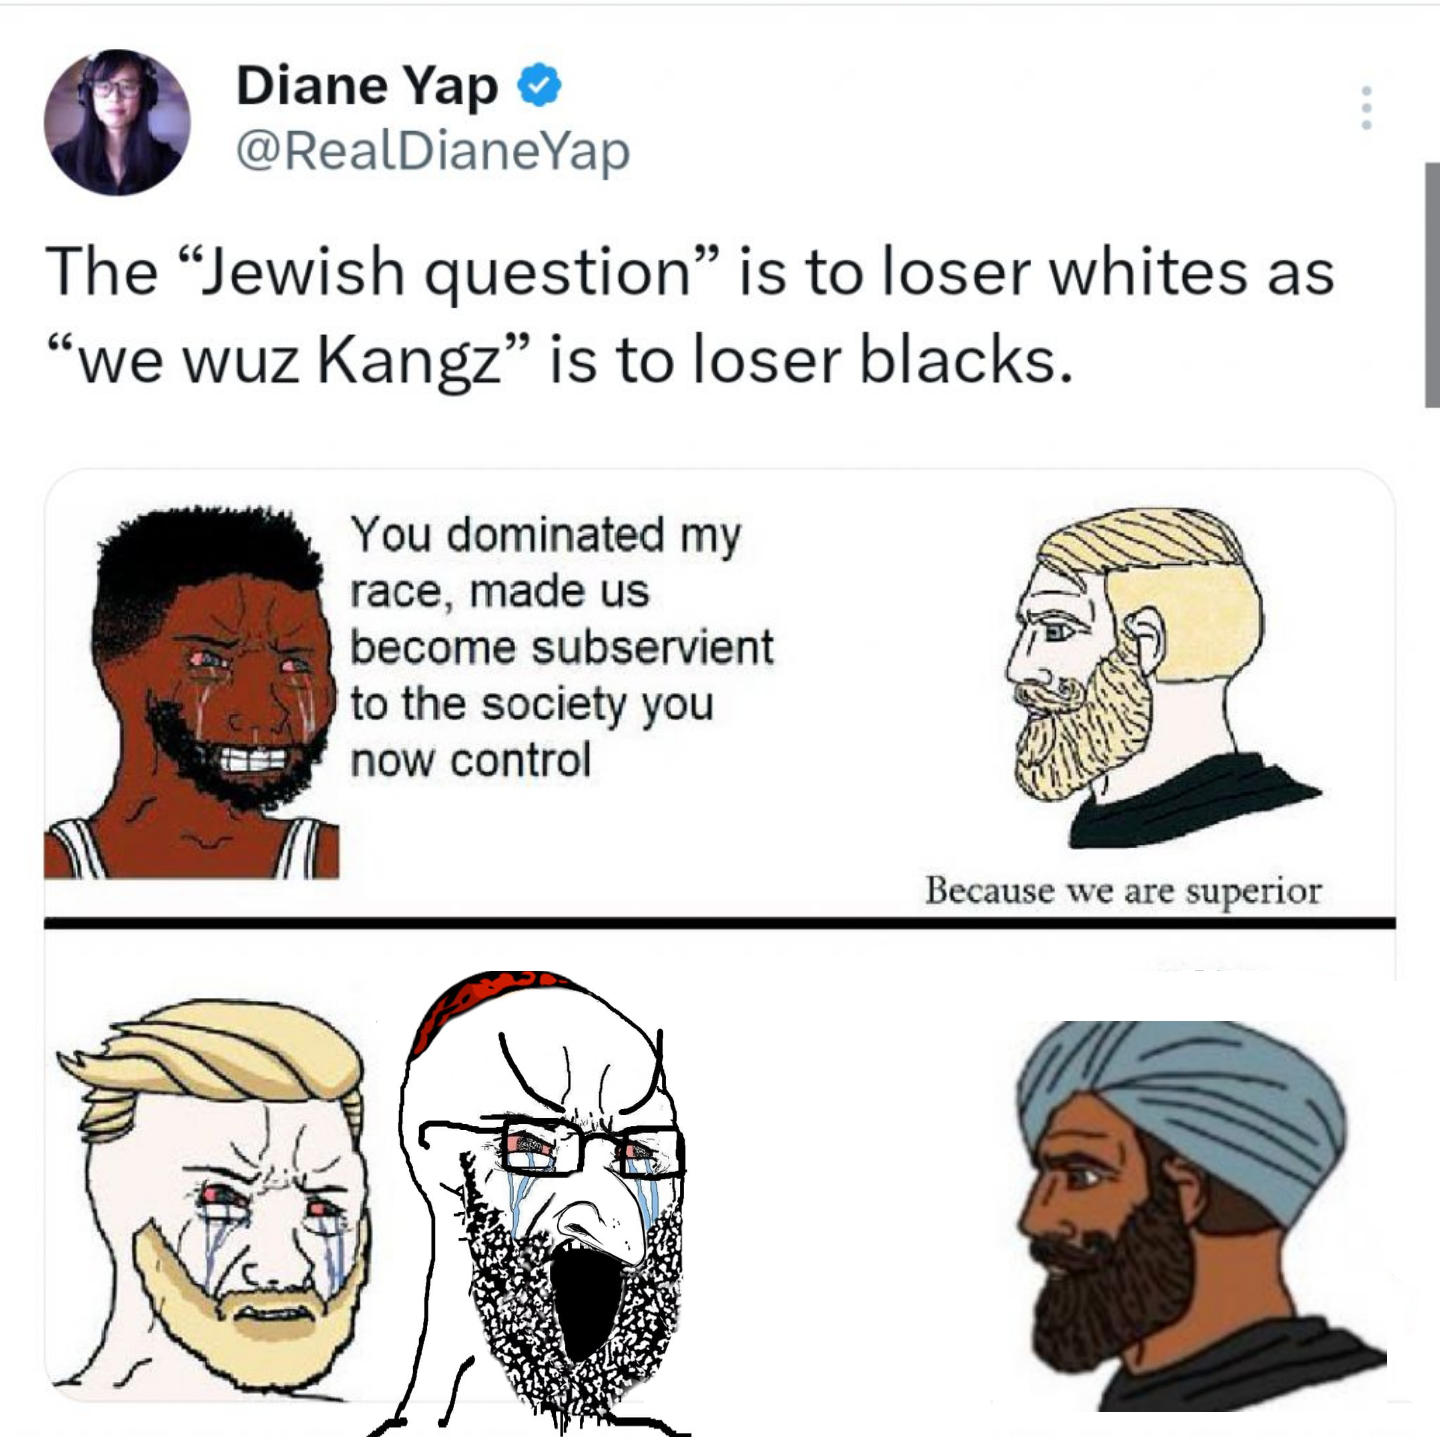This screenshot has height=1437, width=1440.
Task: Open Diane Yap's round profile avatar
Action: pyautogui.click(x=117, y=122)
